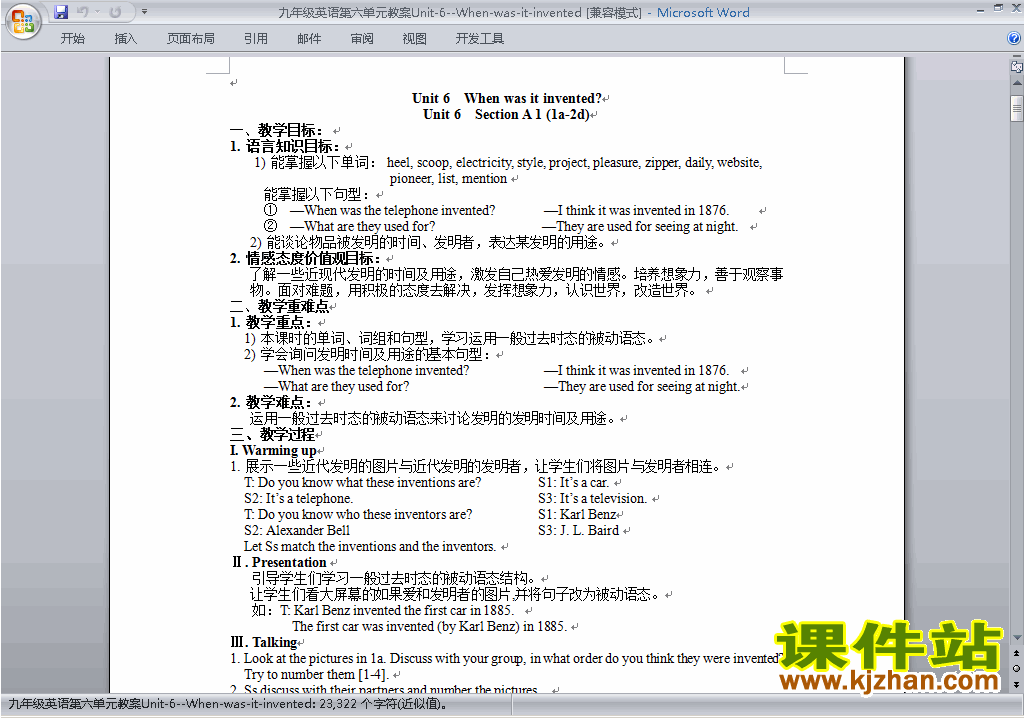Click the '一、教学目标:' heading
This screenshot has width=1024, height=718.
pyautogui.click(x=276, y=130)
